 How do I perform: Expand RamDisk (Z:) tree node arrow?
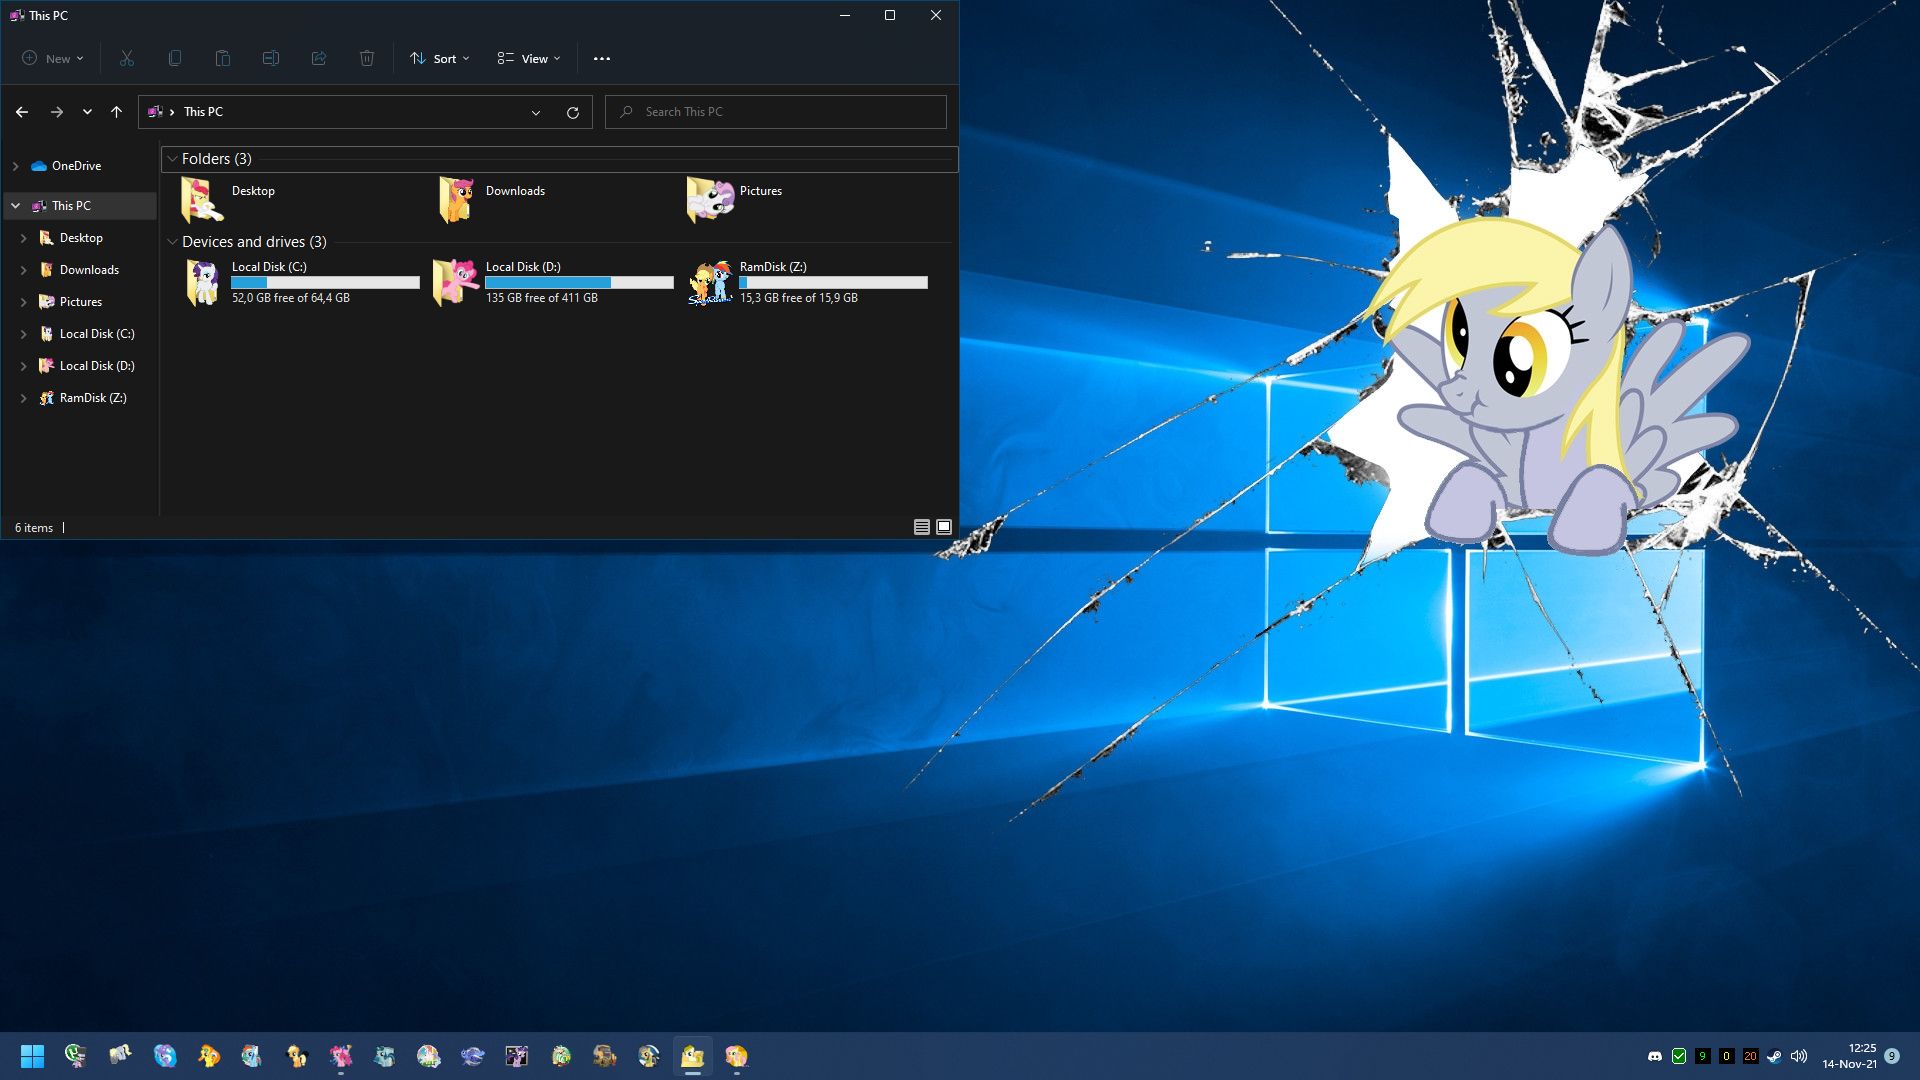tap(23, 398)
